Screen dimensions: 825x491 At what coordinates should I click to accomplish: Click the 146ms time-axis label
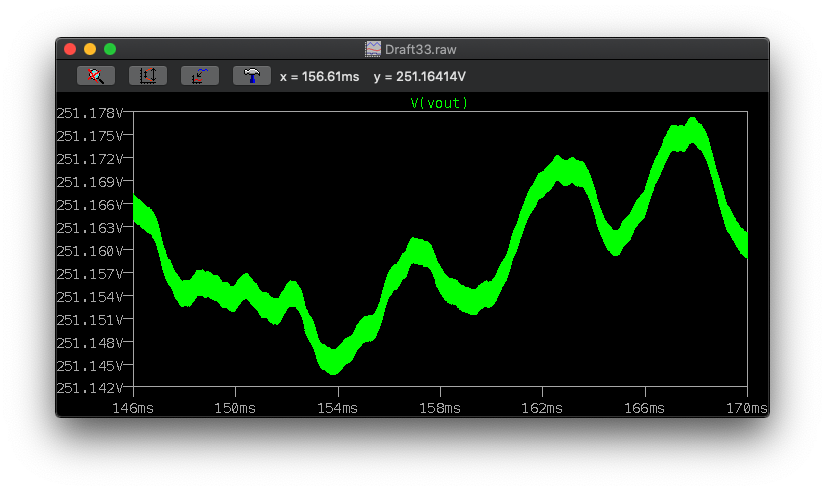click(133, 408)
